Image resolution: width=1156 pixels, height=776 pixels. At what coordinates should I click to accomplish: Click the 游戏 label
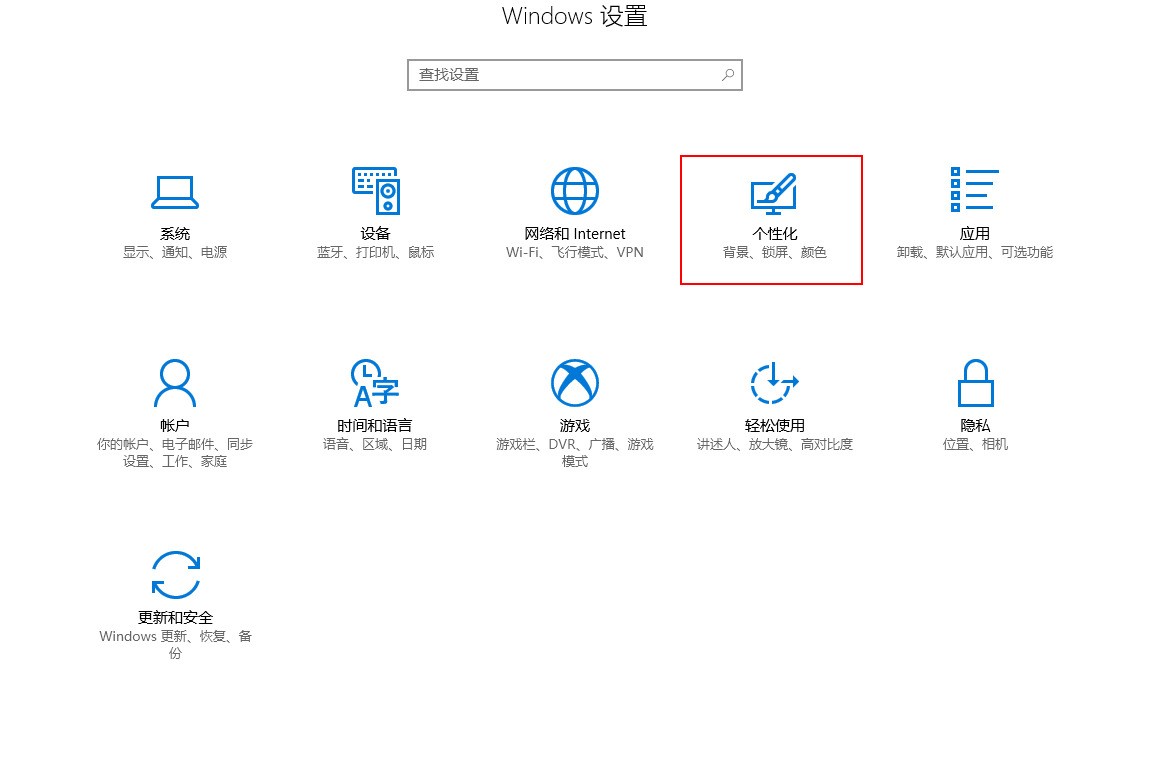point(575,425)
